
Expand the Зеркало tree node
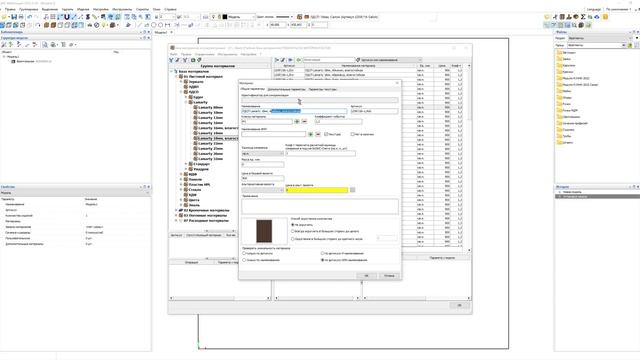coord(181,82)
